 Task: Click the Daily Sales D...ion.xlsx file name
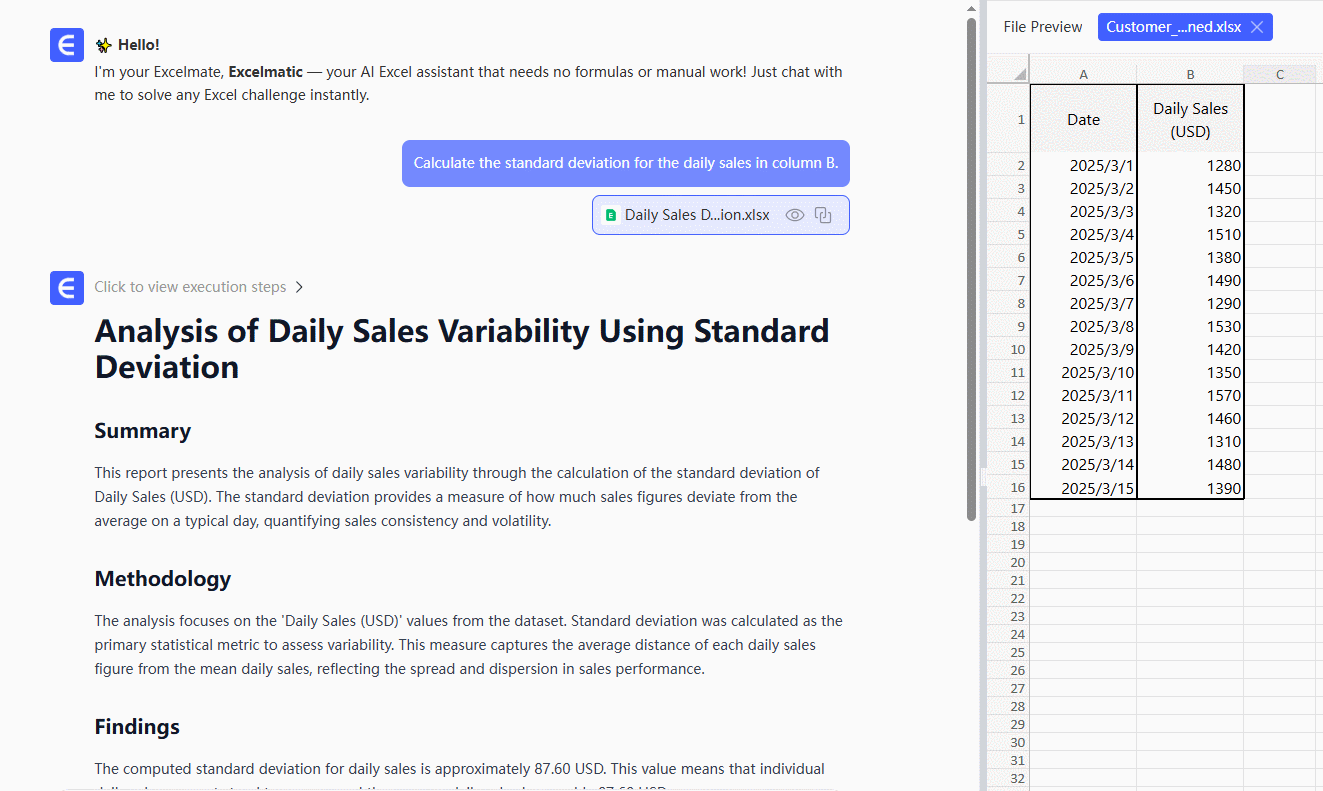pos(697,215)
